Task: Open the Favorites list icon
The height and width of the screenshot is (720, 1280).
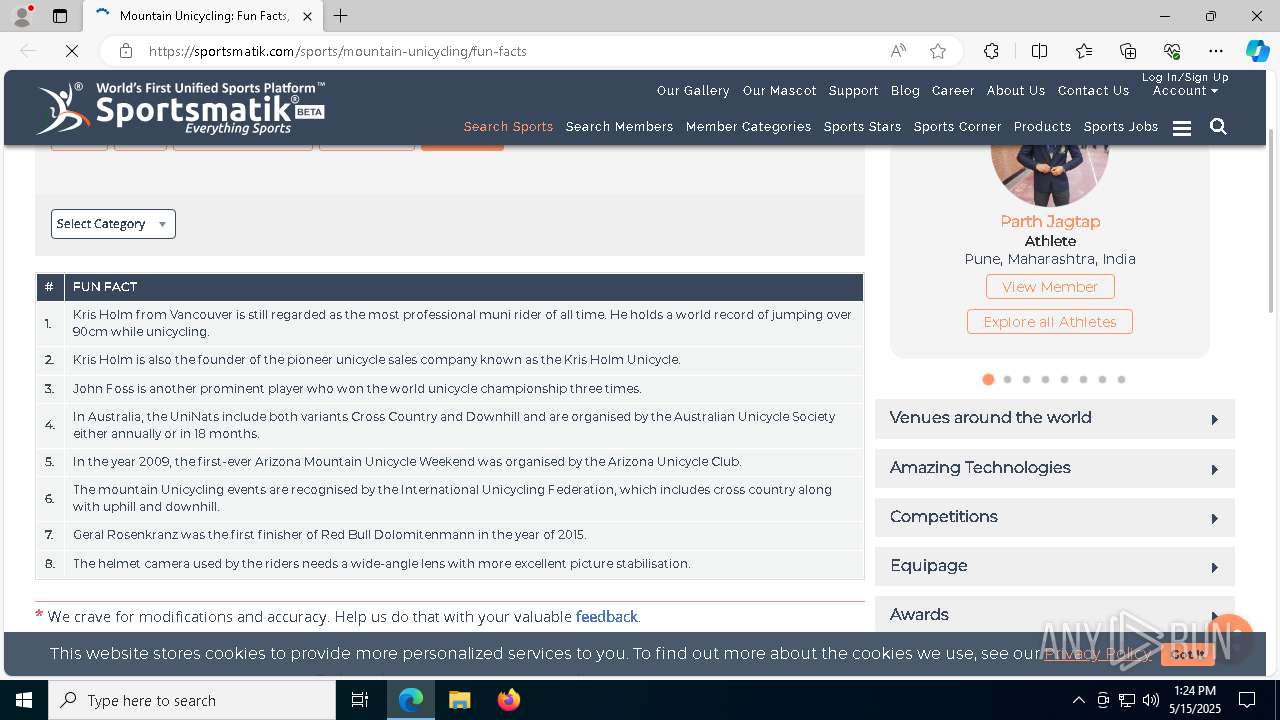Action: click(1084, 51)
